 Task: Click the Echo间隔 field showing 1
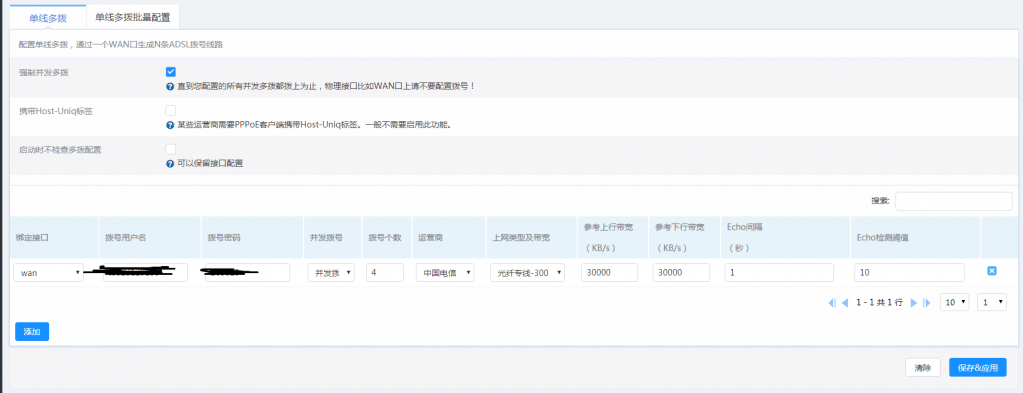[x=779, y=273]
